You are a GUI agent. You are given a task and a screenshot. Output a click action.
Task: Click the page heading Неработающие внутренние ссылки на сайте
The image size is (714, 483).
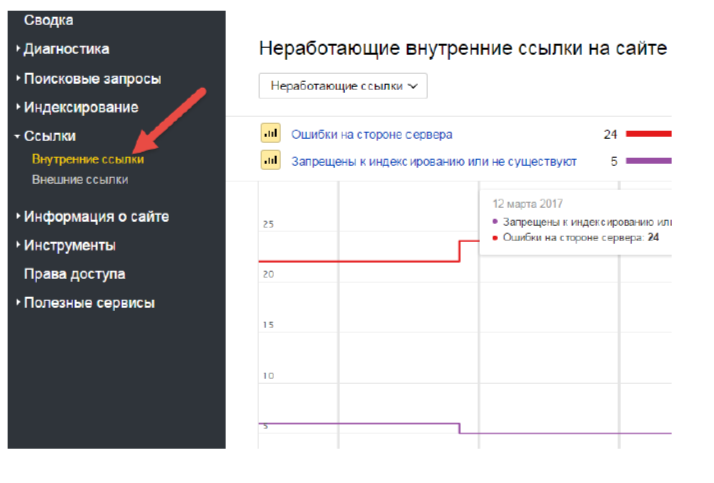coord(463,48)
